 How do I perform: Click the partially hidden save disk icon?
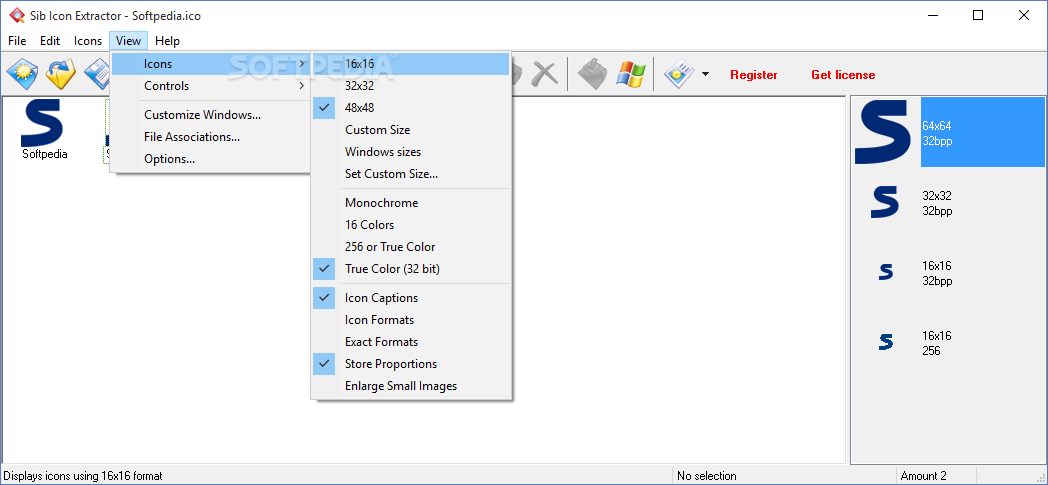97,73
